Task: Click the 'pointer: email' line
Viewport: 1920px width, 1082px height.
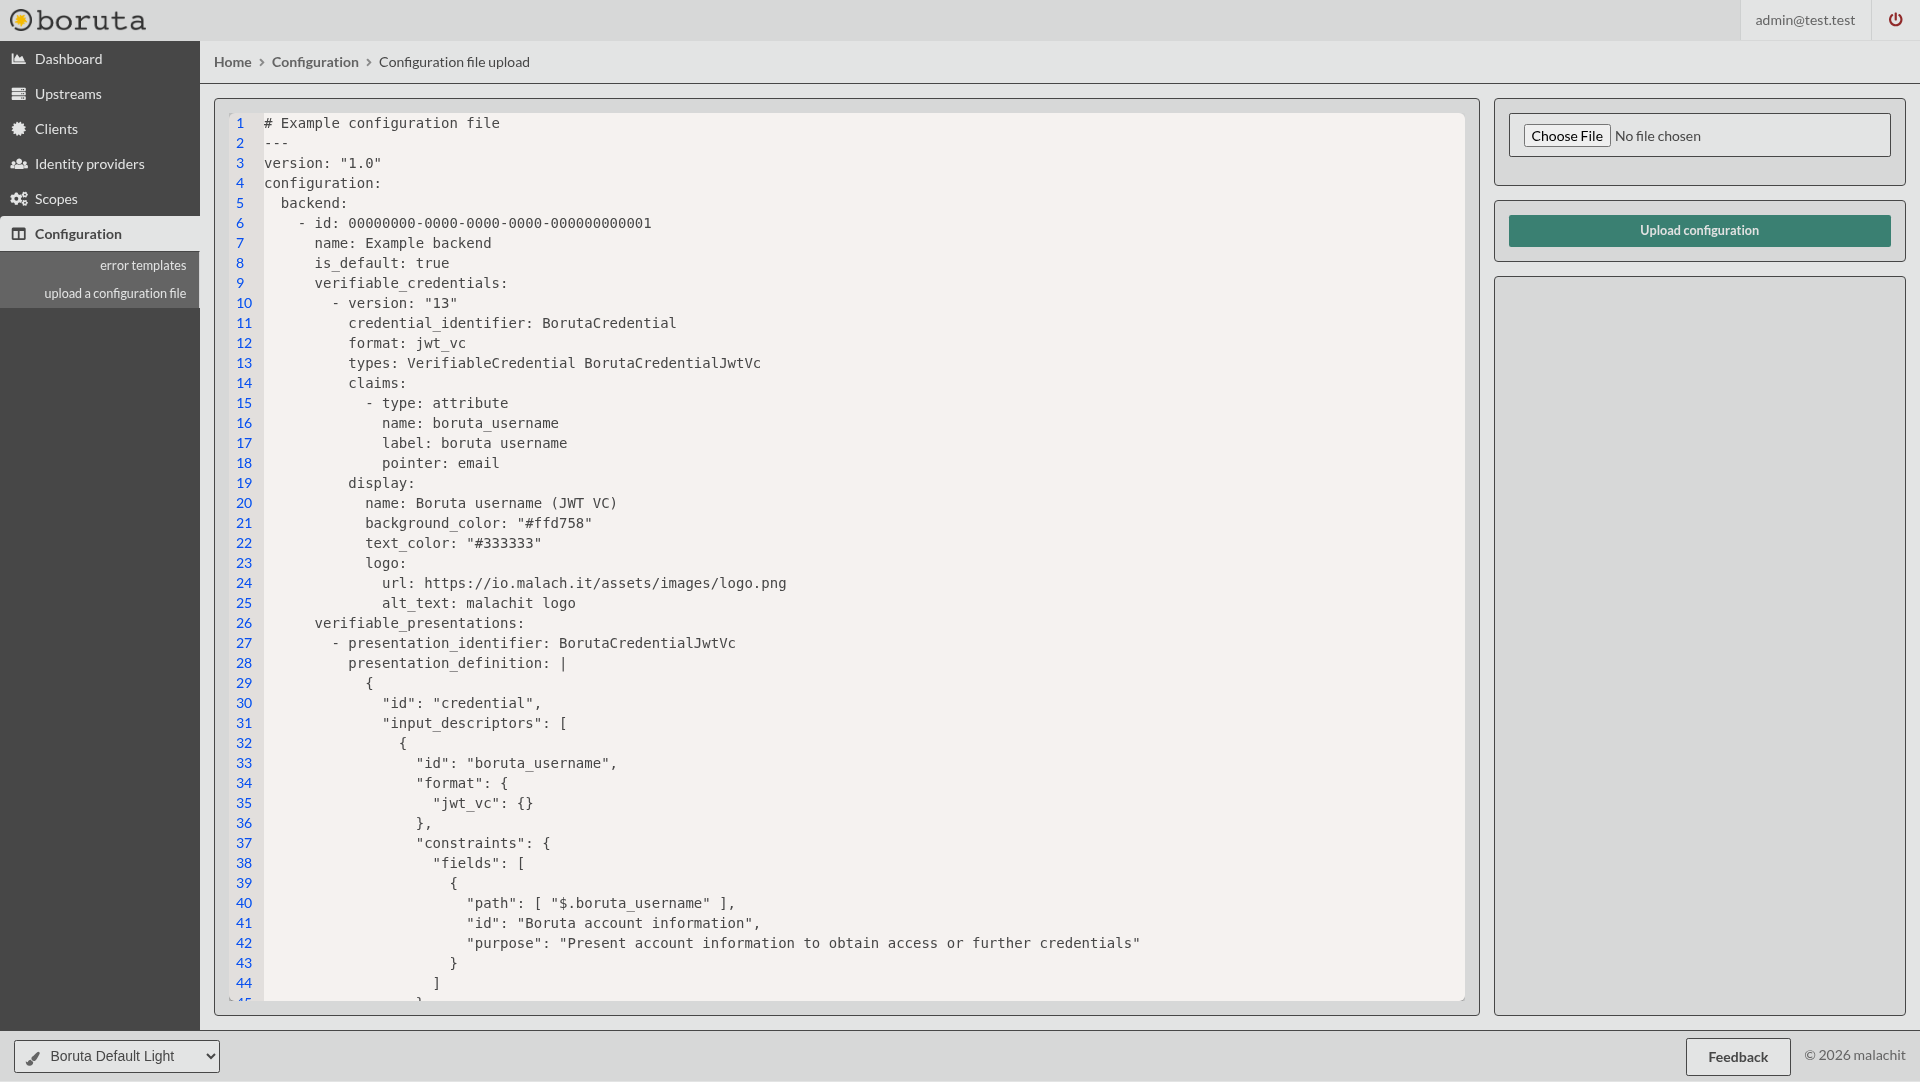Action: 440,463
